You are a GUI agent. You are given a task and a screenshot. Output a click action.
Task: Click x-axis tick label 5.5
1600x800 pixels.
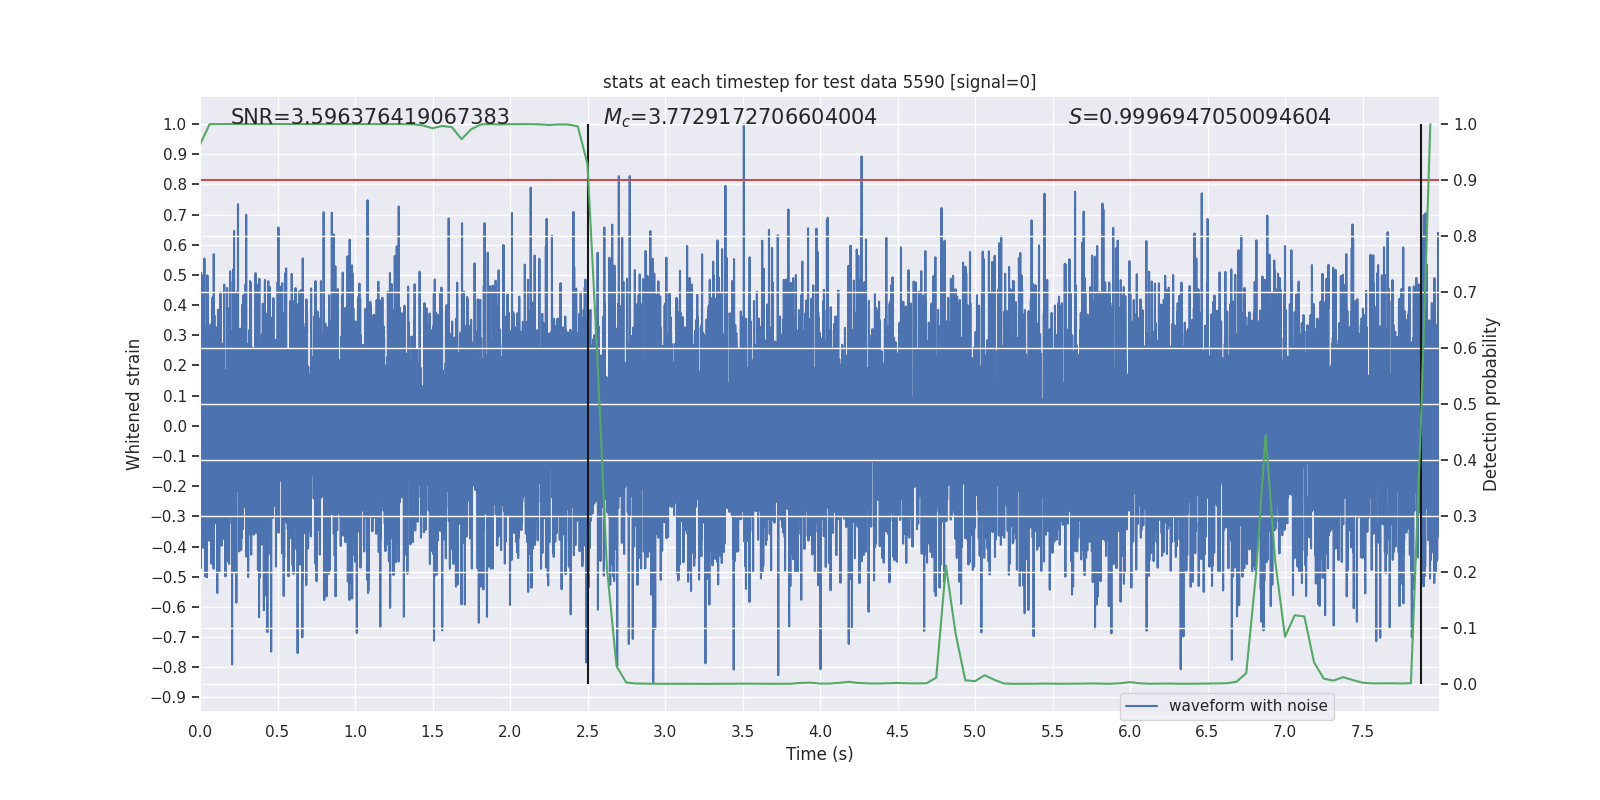(1052, 731)
